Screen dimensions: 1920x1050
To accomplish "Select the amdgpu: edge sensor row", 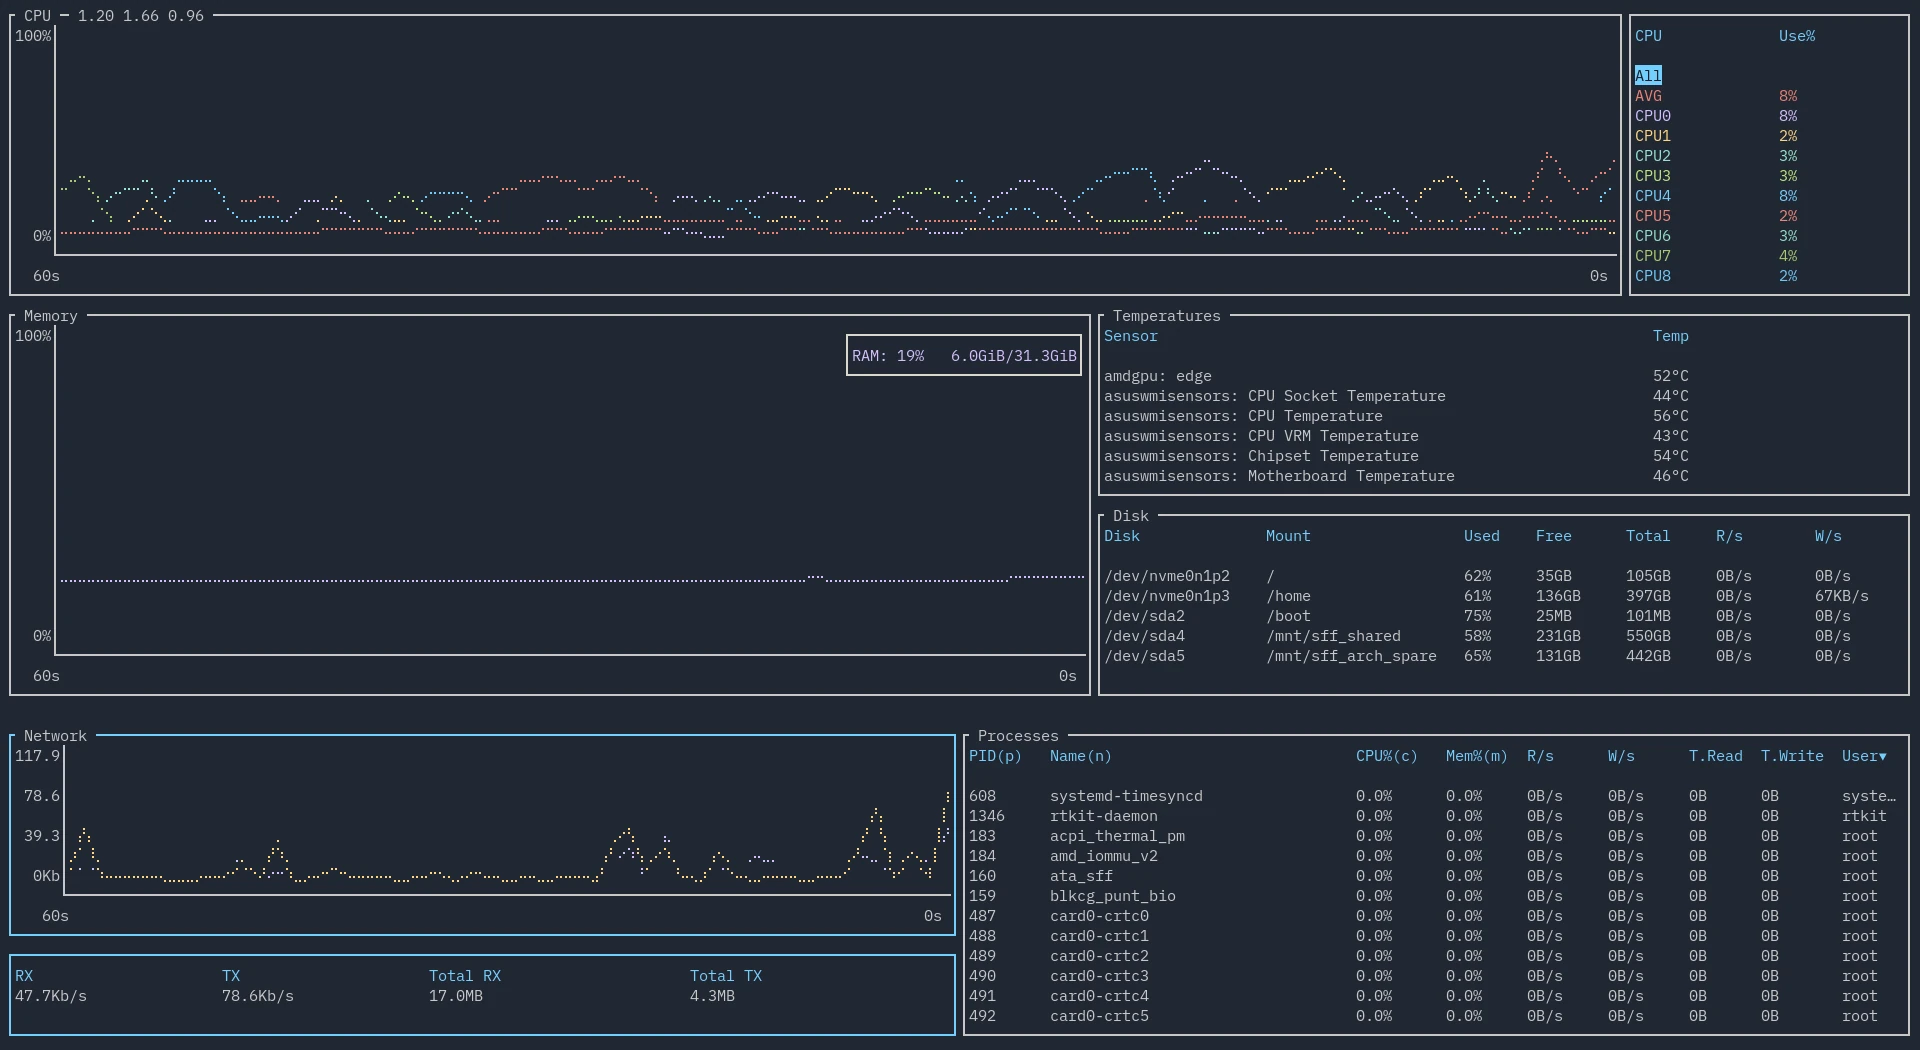I will [x=1157, y=376].
